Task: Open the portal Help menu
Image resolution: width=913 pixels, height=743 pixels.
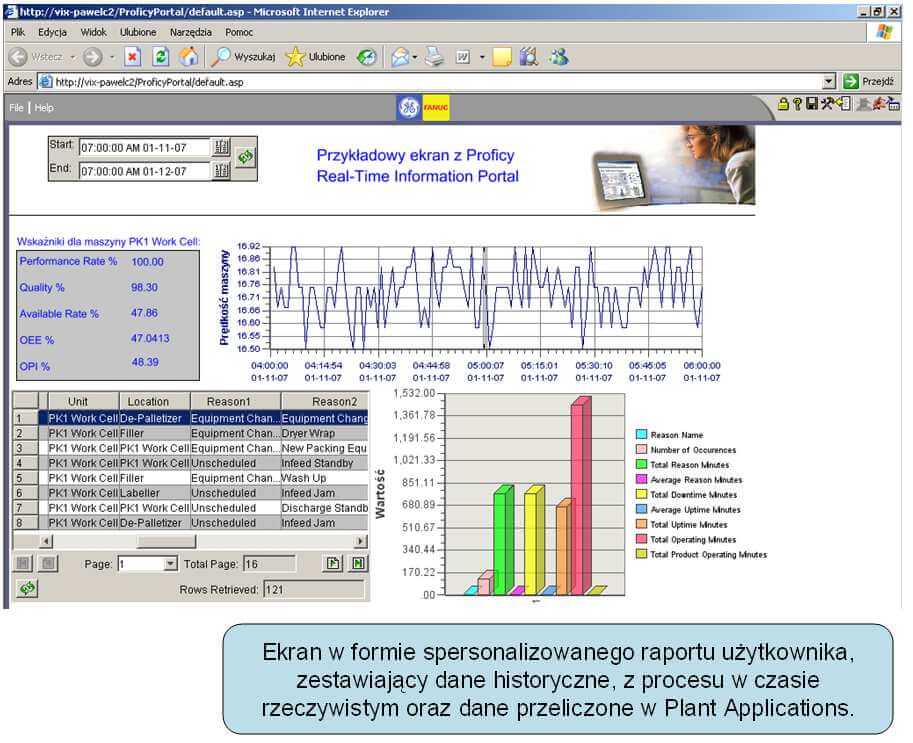Action: tap(44, 108)
